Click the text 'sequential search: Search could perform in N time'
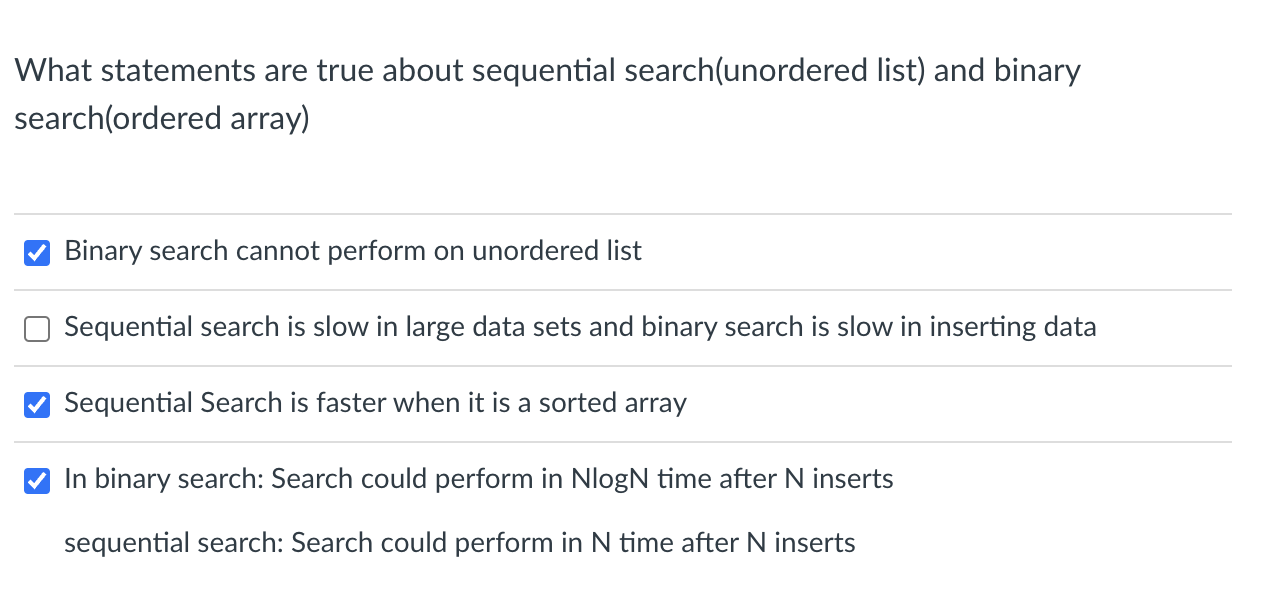Viewport: 1262px width, 612px height. point(460,543)
